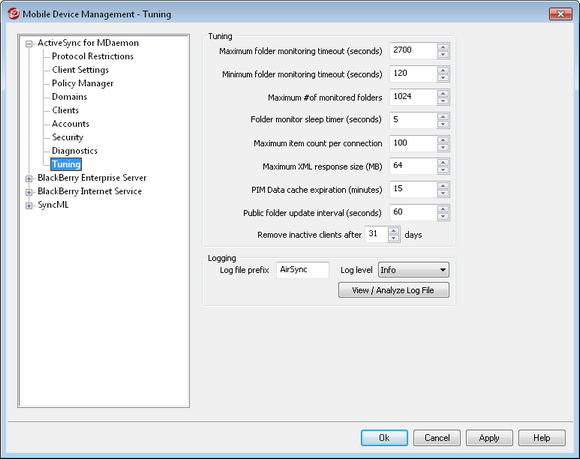Decrease folder monitor sleep timer
Viewport: 580px width, 459px height.
tap(443, 125)
